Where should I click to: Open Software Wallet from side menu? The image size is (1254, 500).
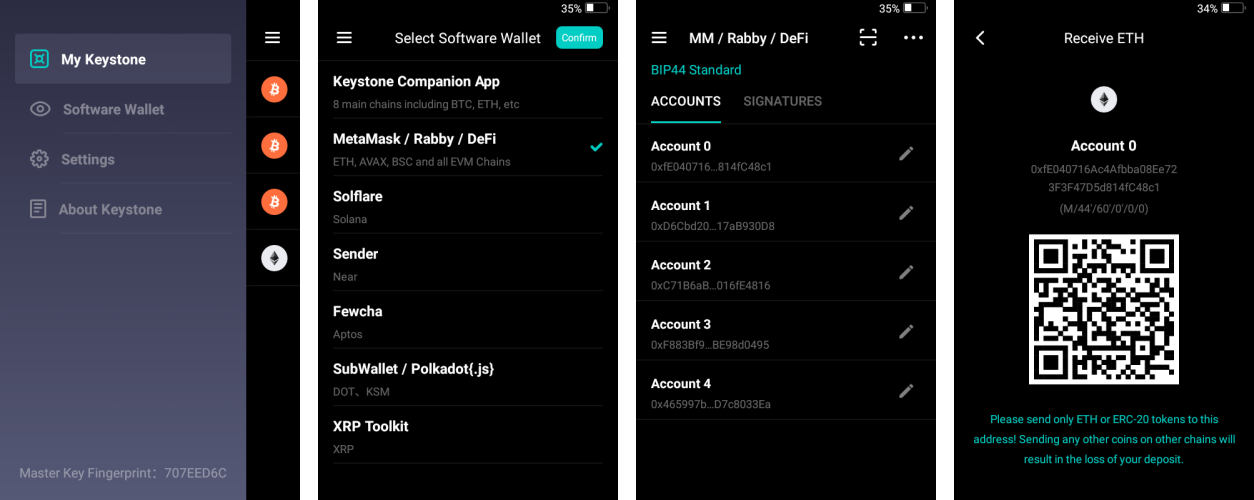[113, 109]
